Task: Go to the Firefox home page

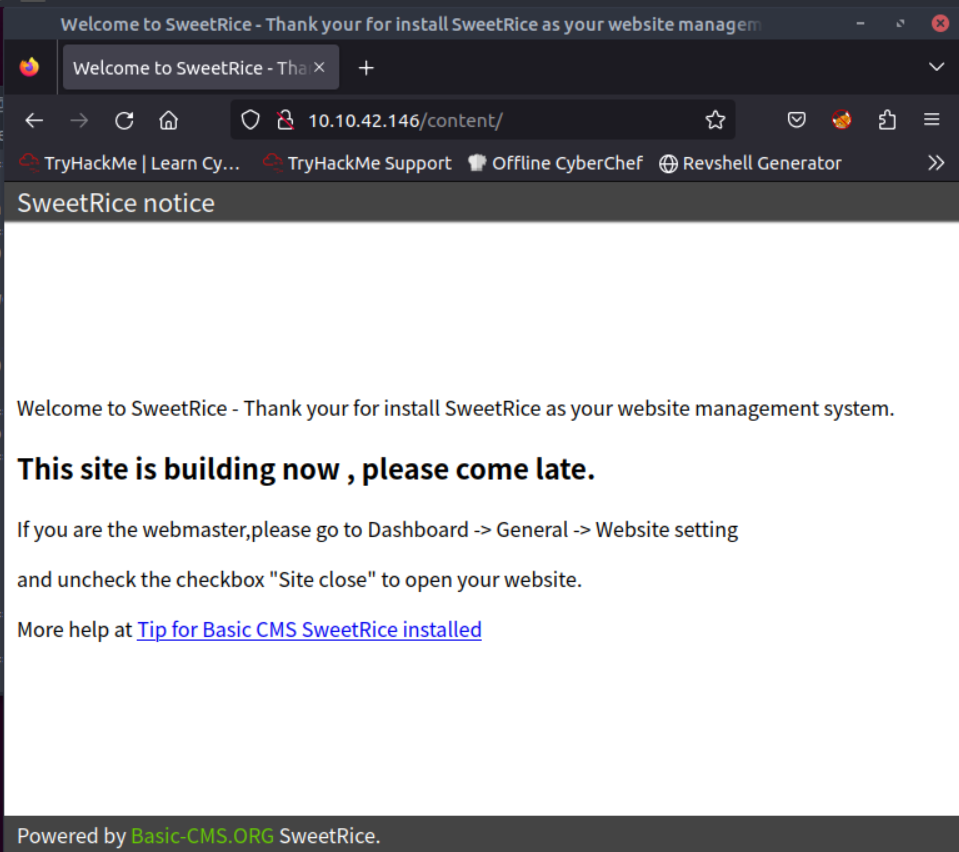Action: 168,121
